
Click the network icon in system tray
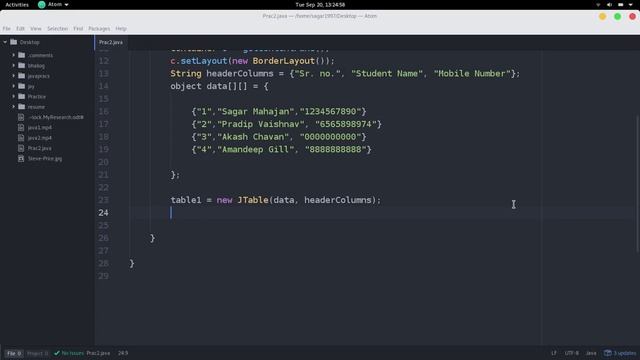598,5
